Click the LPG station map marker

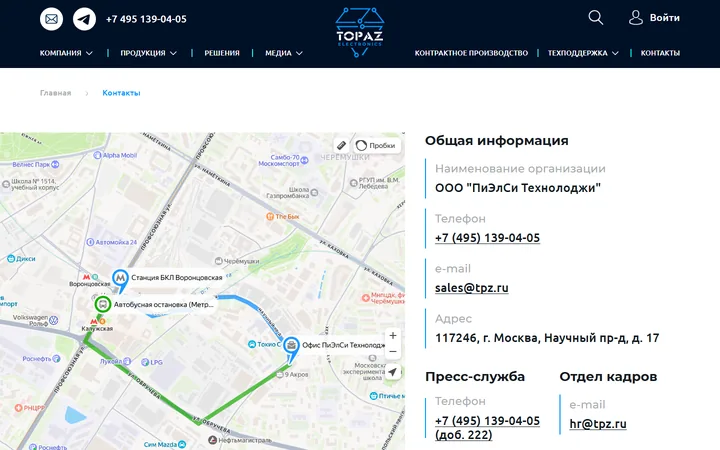[x=152, y=362]
